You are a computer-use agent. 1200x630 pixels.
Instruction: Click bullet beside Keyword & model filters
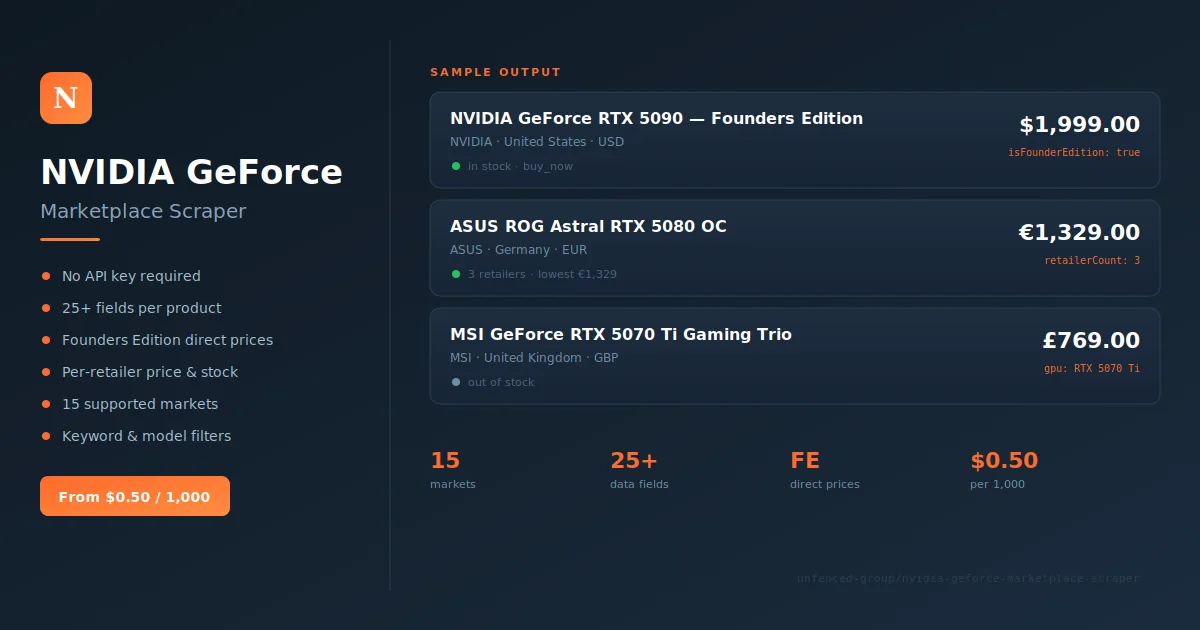[x=45, y=436]
